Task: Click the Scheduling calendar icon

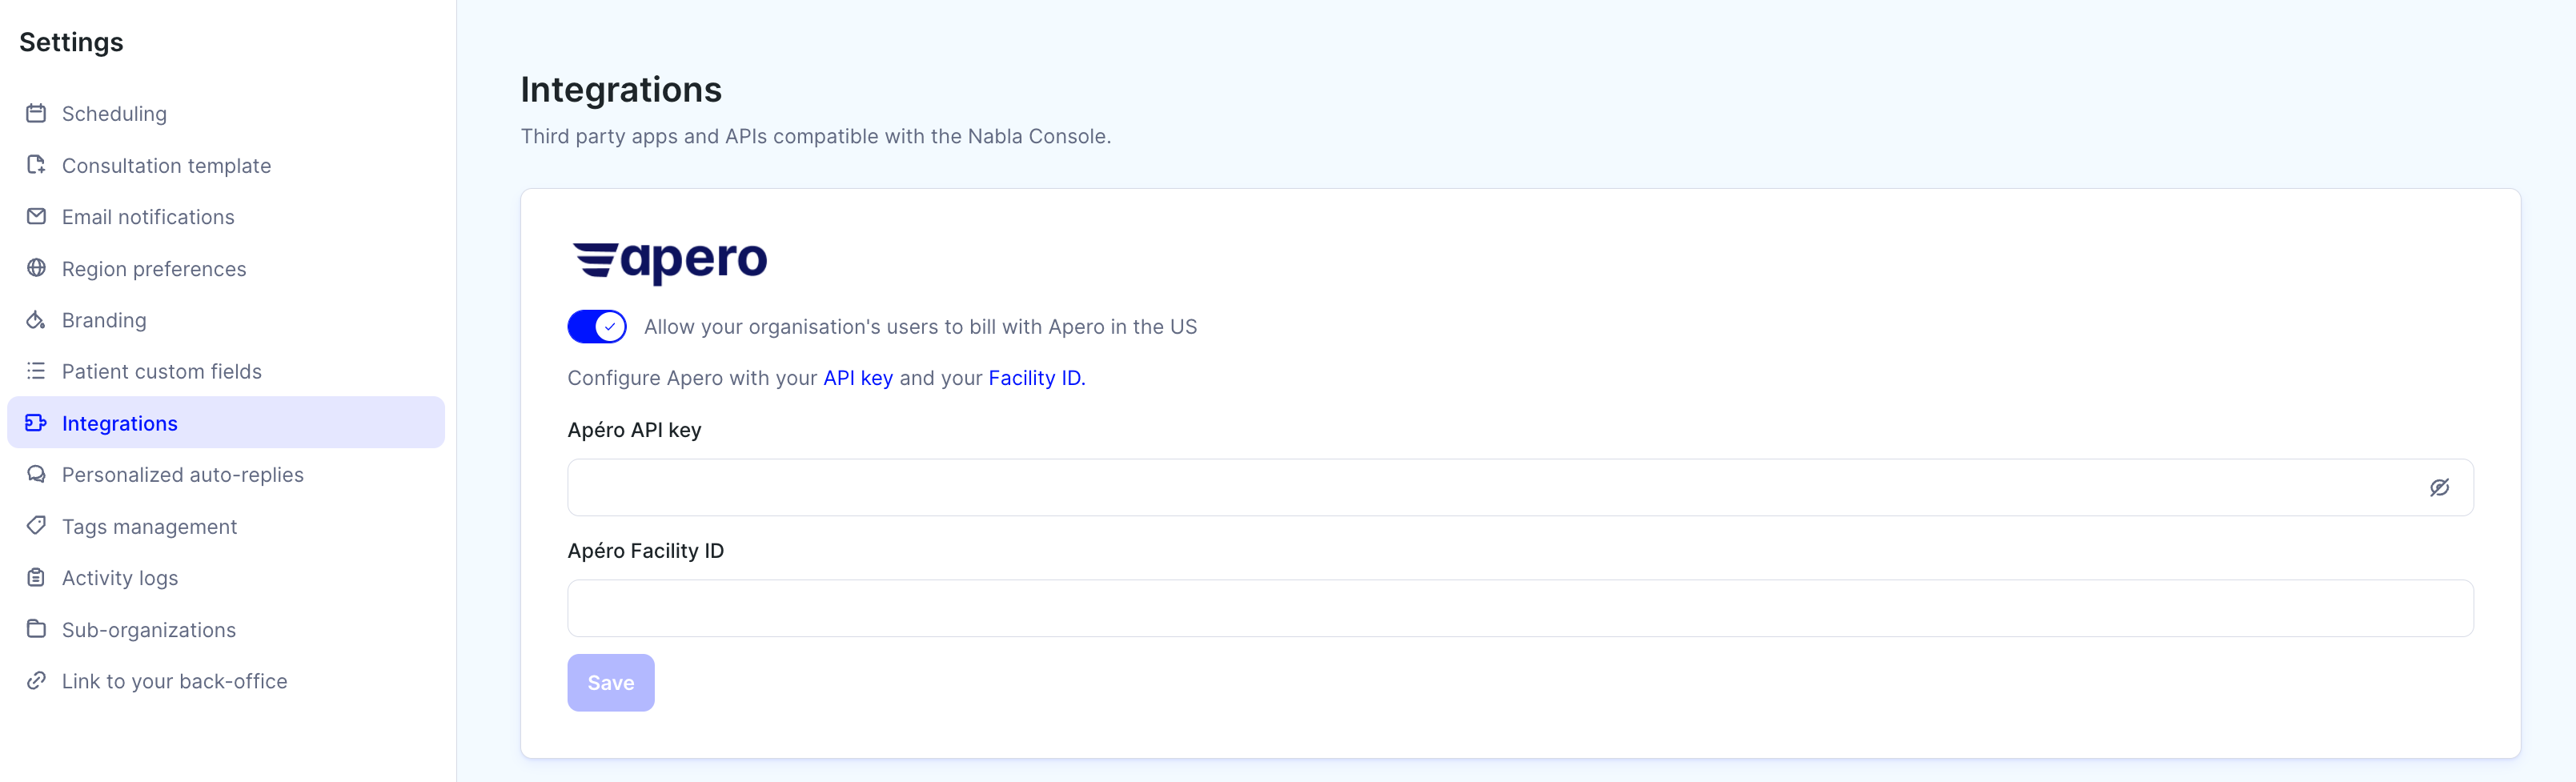Action: click(x=36, y=113)
